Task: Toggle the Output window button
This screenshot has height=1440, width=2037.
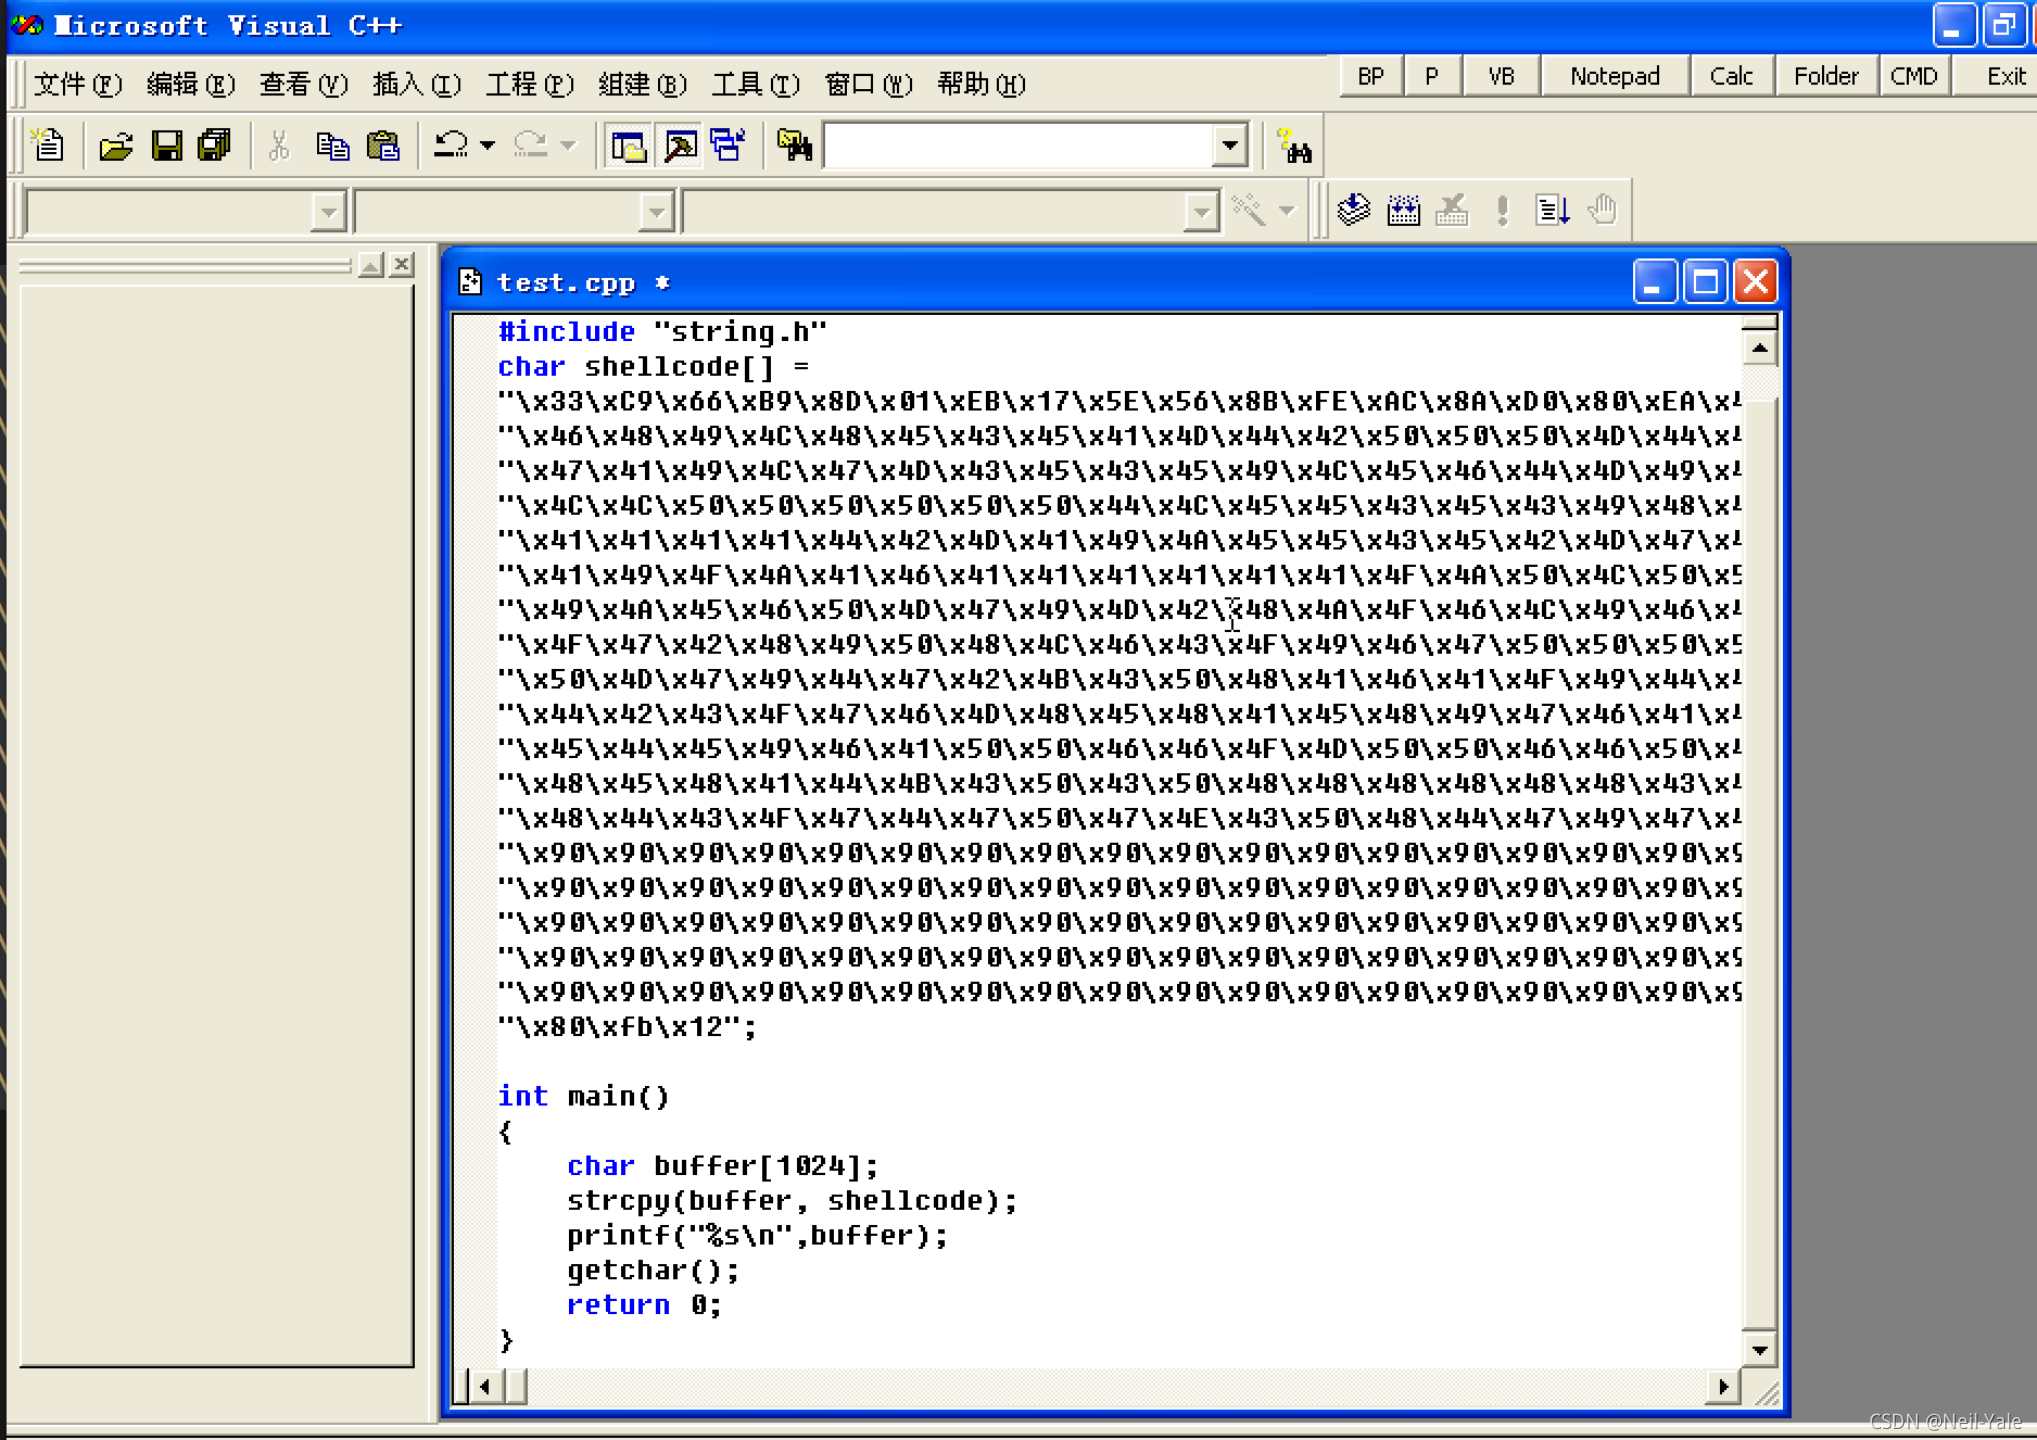Action: tap(680, 146)
